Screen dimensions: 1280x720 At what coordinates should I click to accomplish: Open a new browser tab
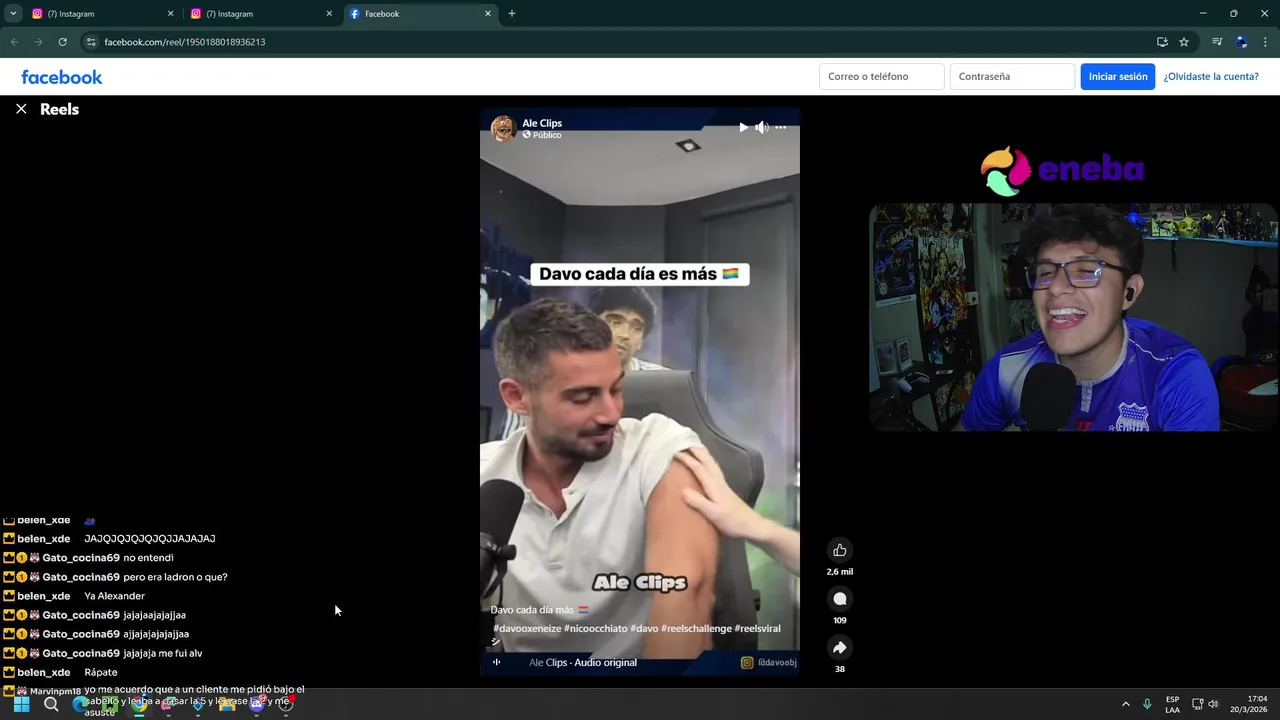tap(512, 14)
